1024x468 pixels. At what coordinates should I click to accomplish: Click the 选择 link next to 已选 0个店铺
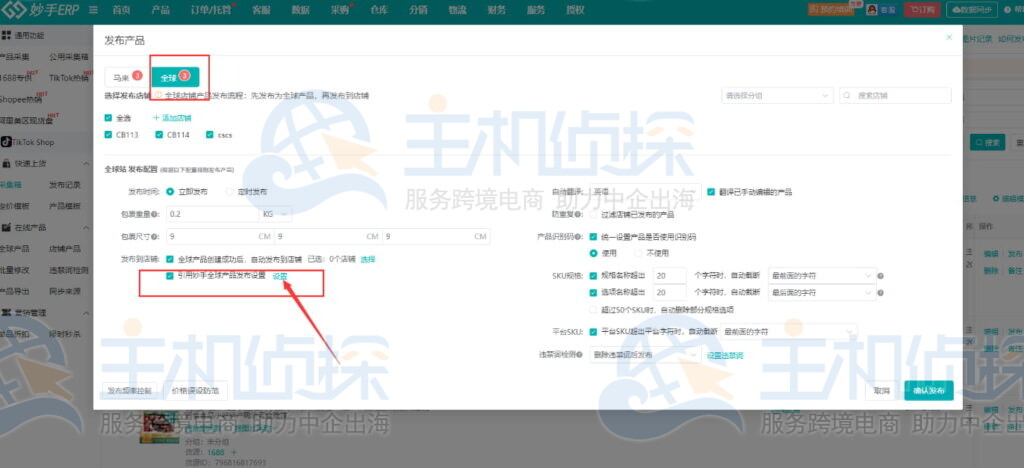pyautogui.click(x=368, y=258)
